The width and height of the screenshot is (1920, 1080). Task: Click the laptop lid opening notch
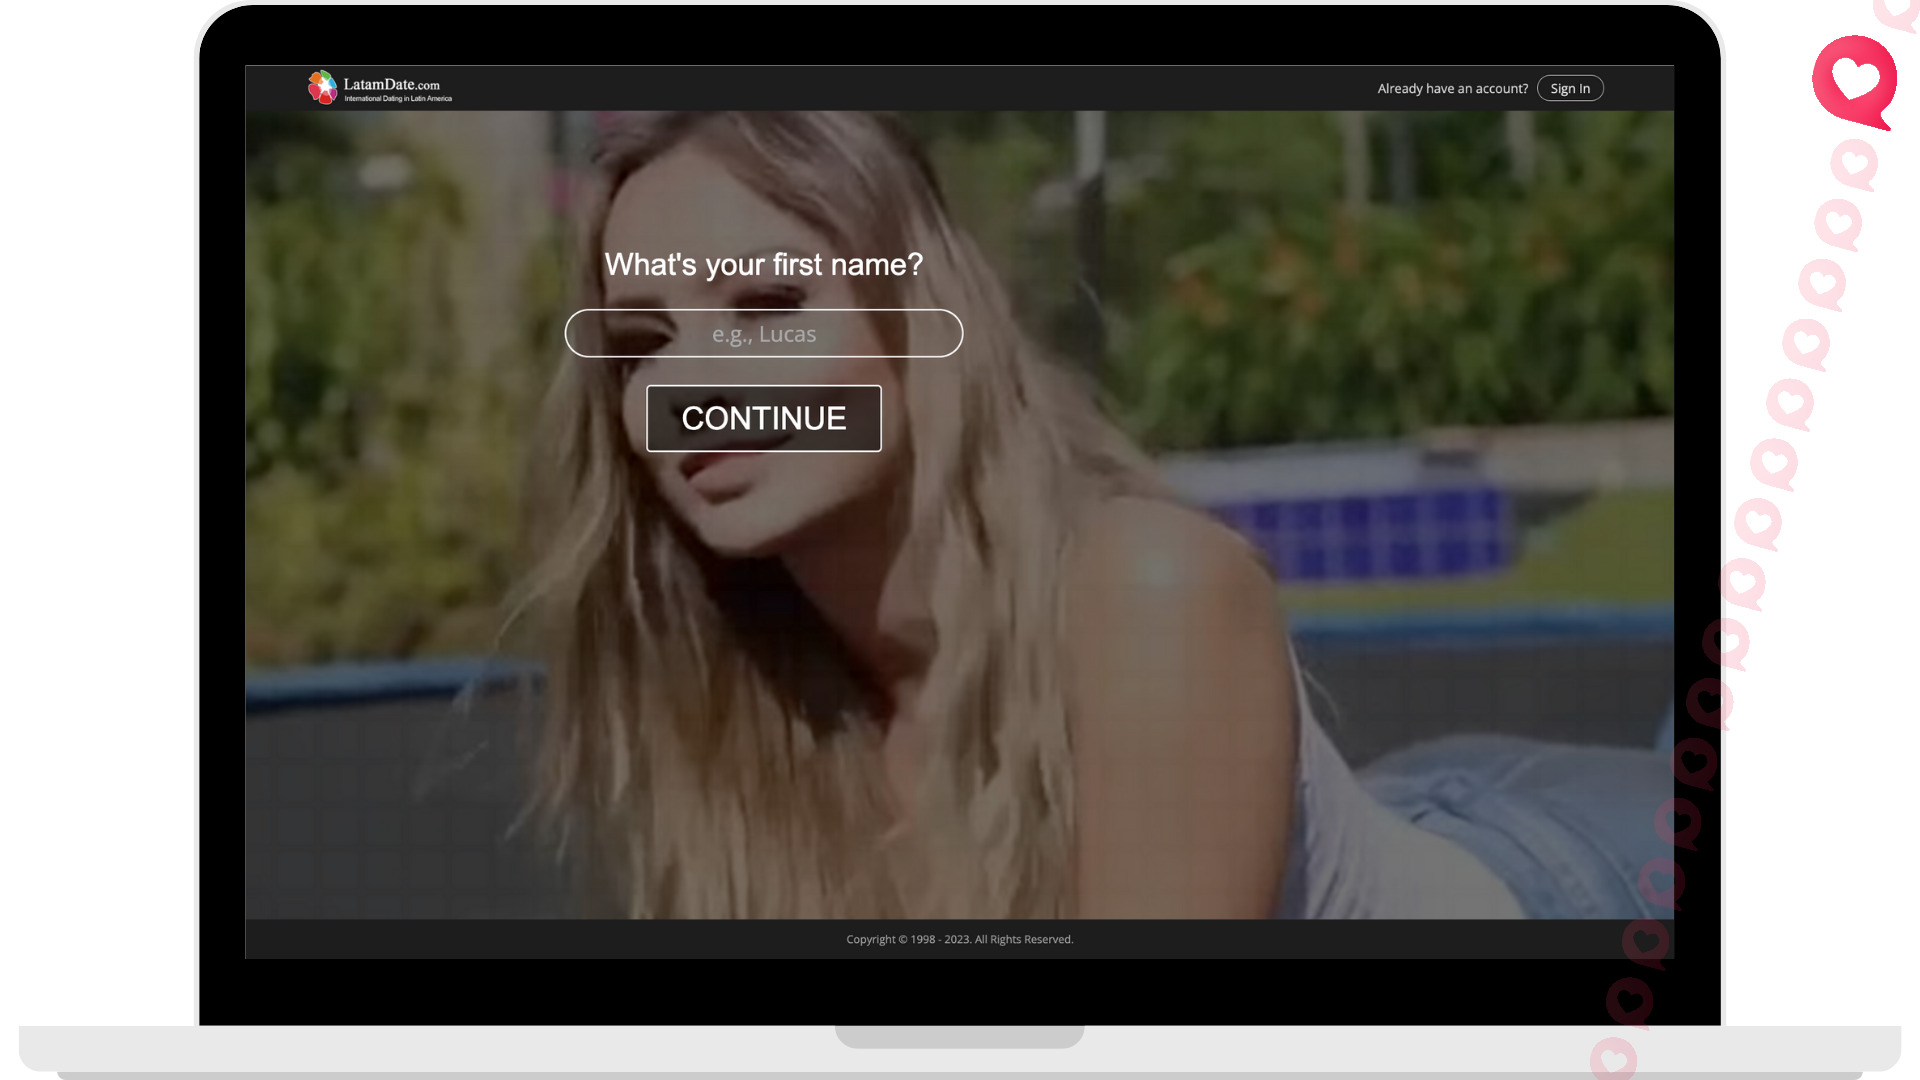coord(959,1036)
